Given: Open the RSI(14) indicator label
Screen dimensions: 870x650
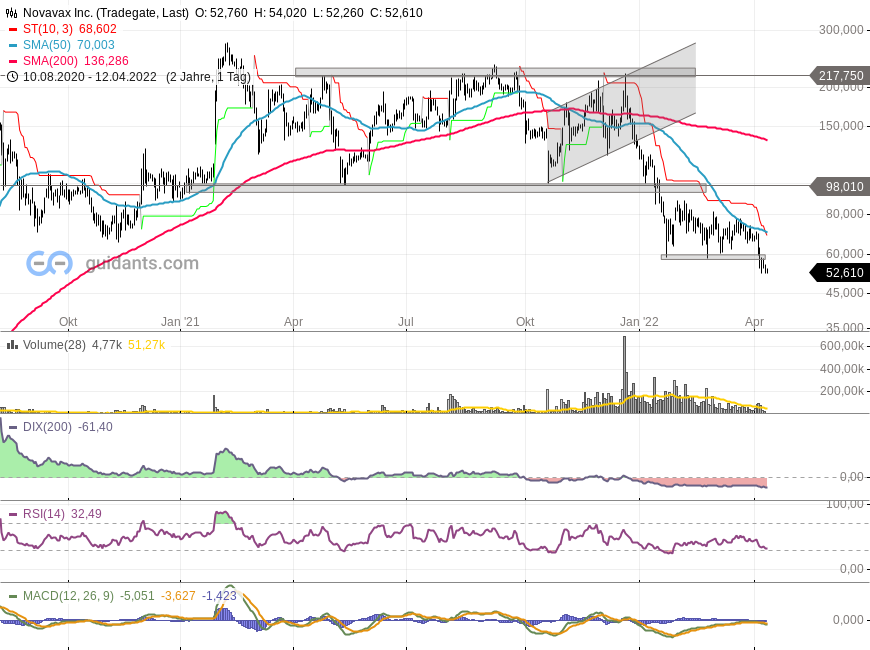Looking at the screenshot, I should click(x=44, y=515).
